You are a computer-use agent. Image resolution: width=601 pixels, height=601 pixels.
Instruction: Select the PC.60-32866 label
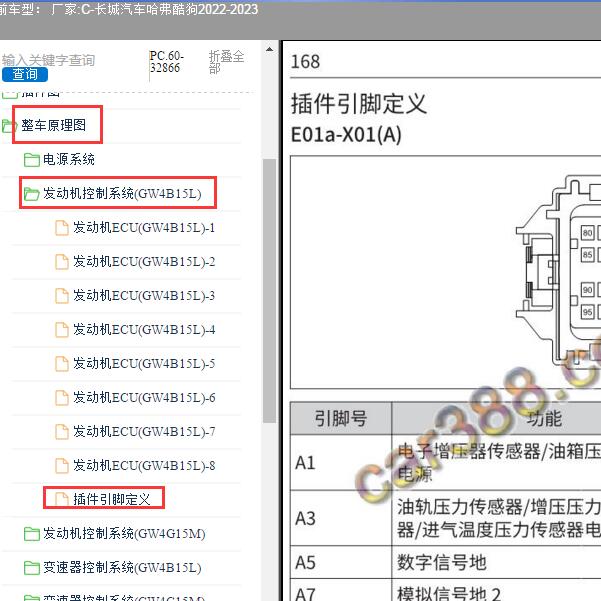167,62
